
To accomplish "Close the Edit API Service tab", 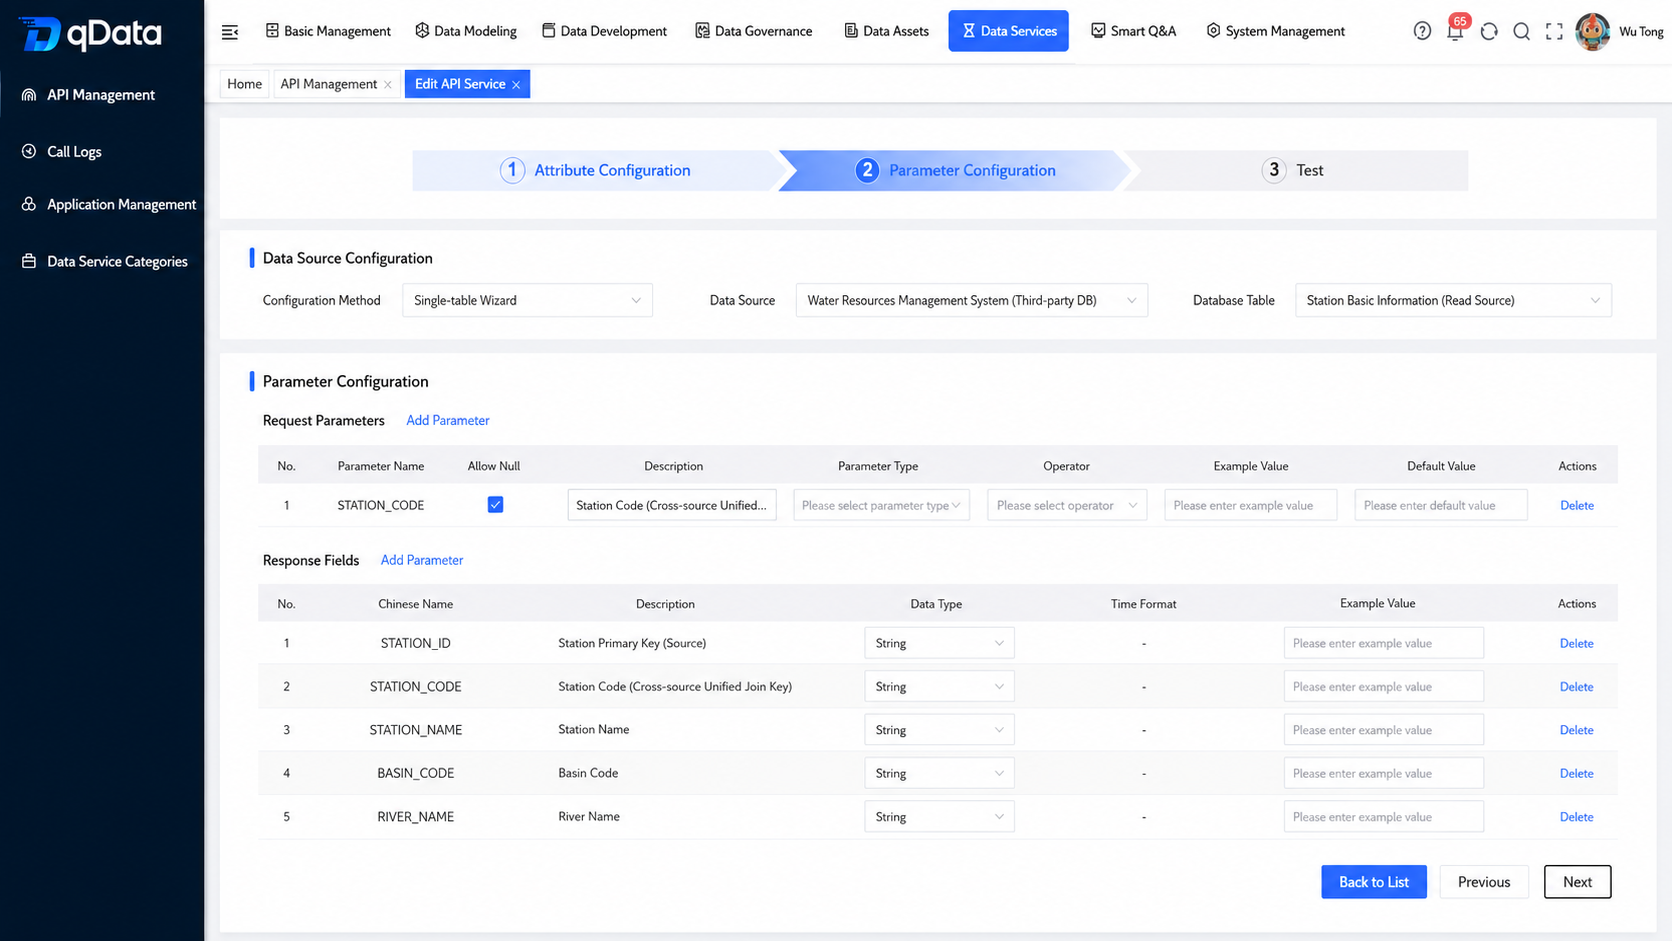I will [516, 85].
